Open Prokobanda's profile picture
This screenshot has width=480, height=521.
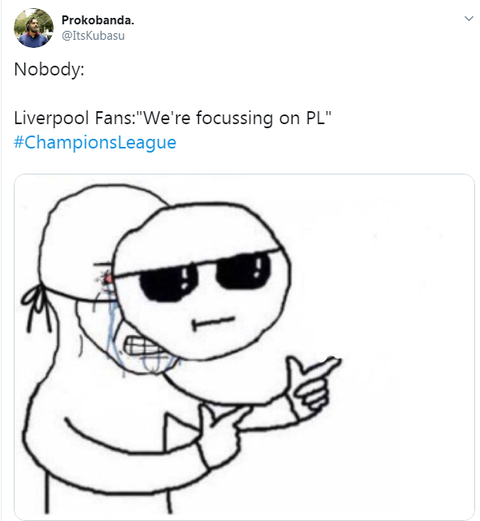pos(33,28)
